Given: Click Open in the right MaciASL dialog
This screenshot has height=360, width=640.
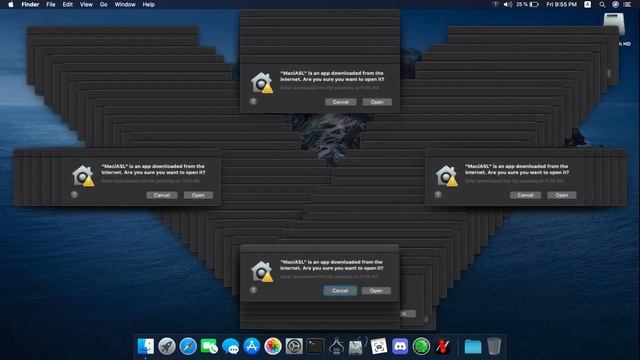Looking at the screenshot, I should coord(562,195).
